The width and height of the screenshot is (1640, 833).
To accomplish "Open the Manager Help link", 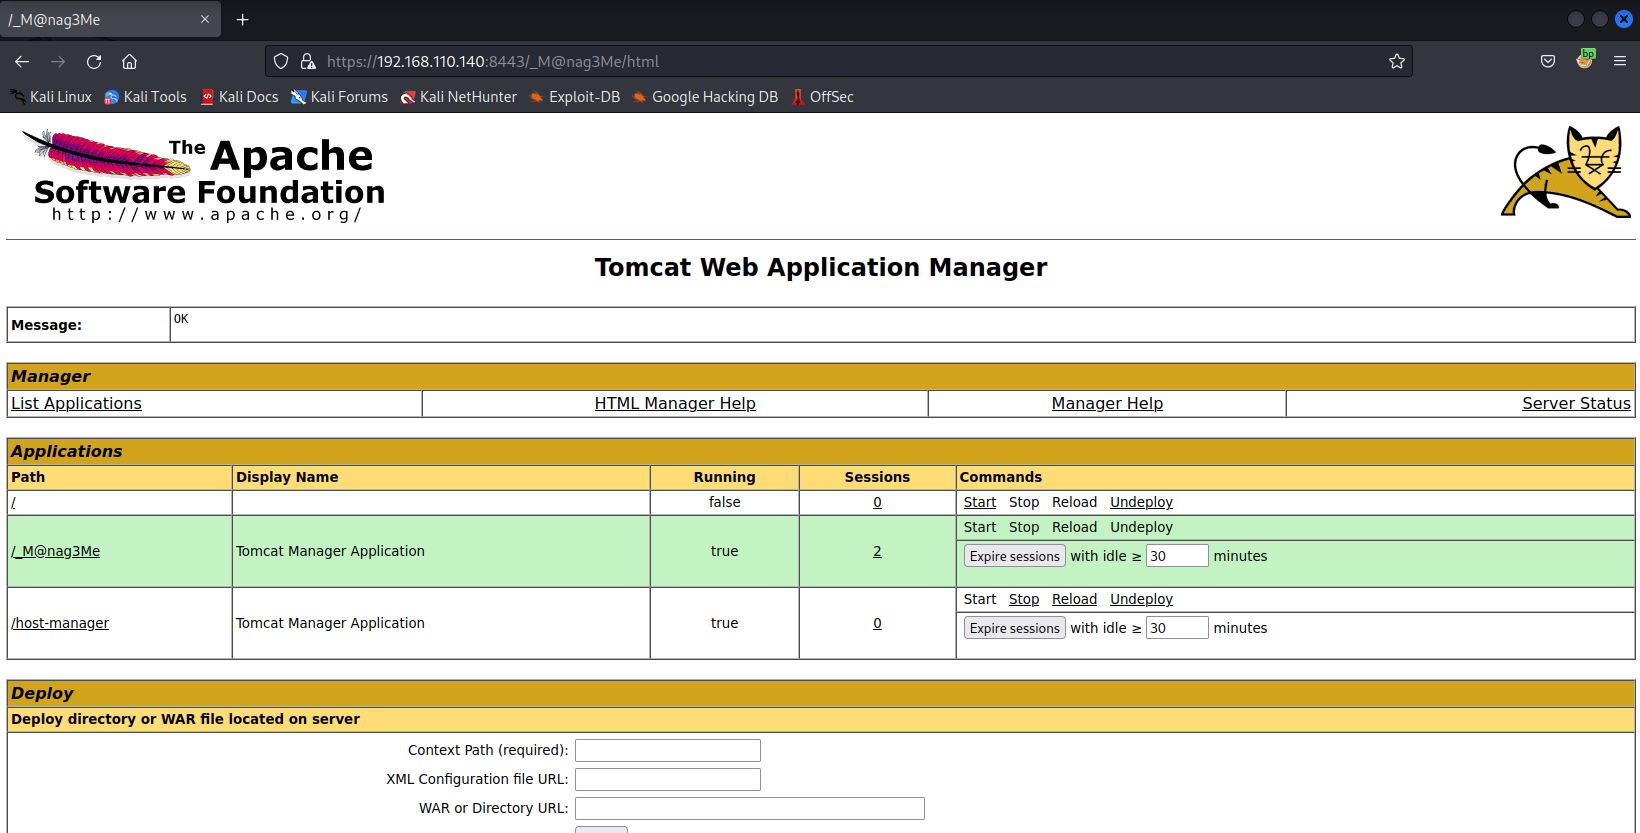I will (x=1107, y=403).
